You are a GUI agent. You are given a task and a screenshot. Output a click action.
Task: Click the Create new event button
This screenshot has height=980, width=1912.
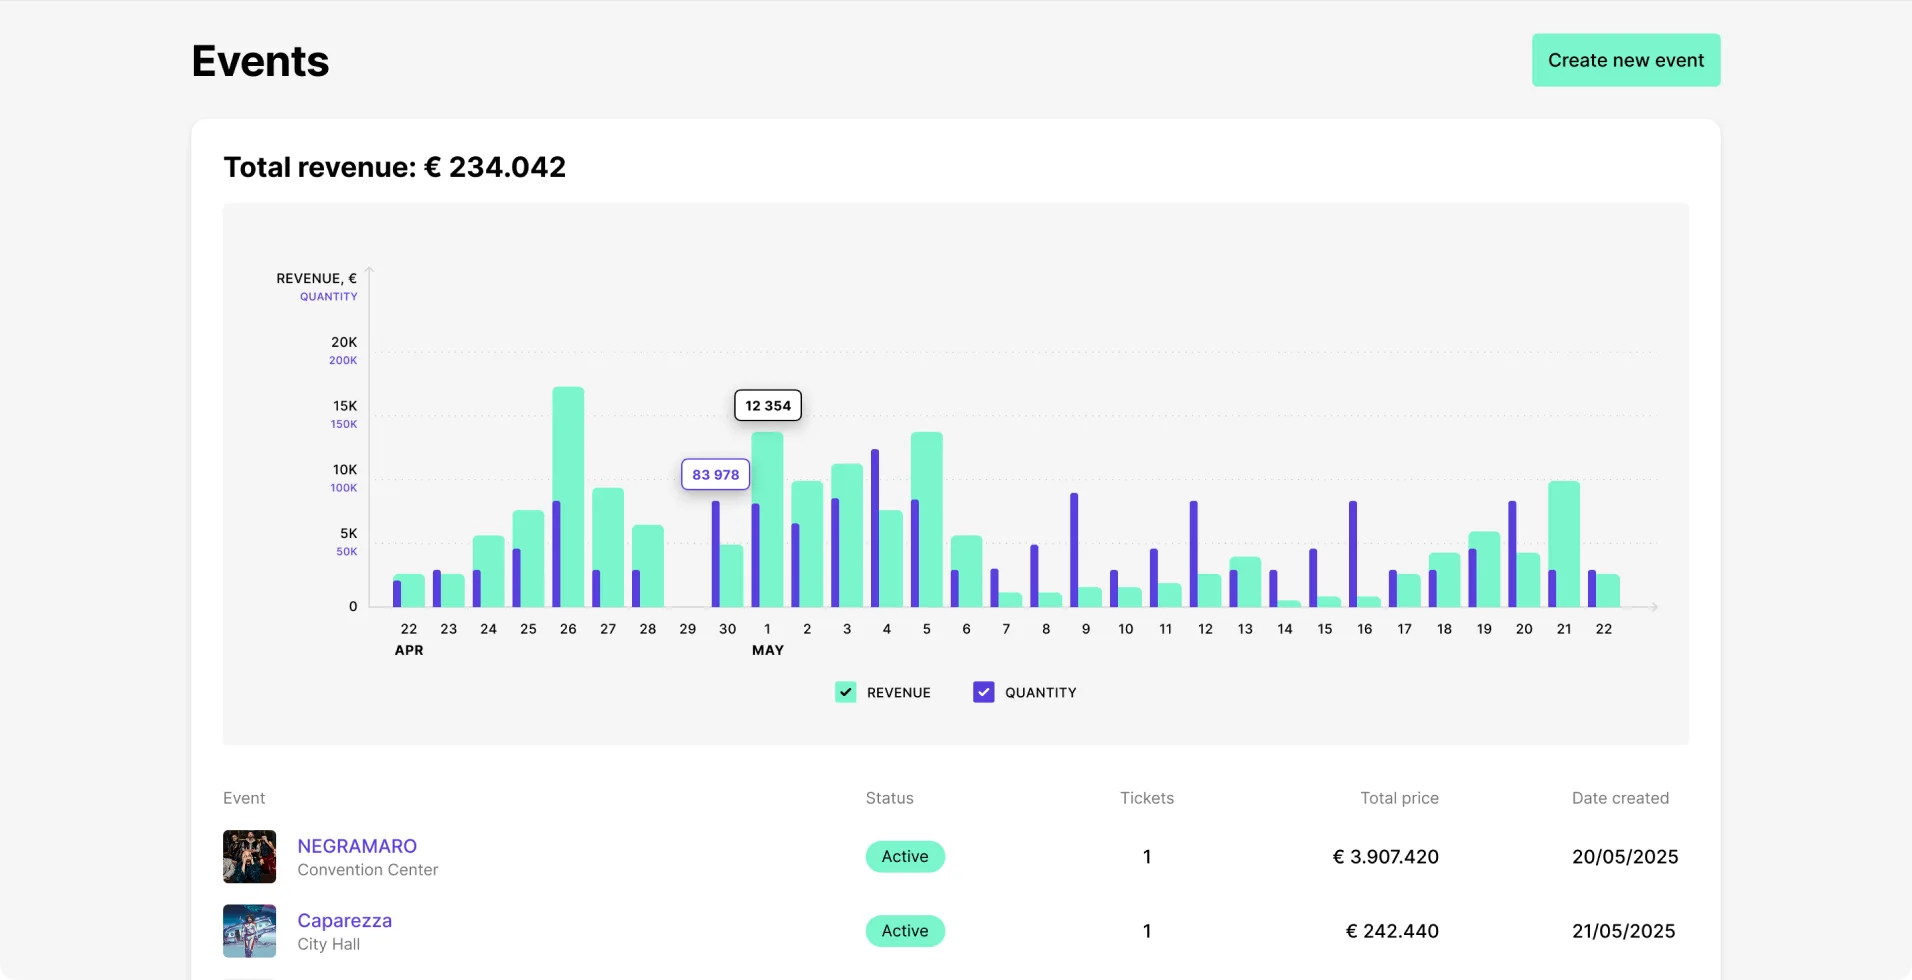tap(1626, 60)
